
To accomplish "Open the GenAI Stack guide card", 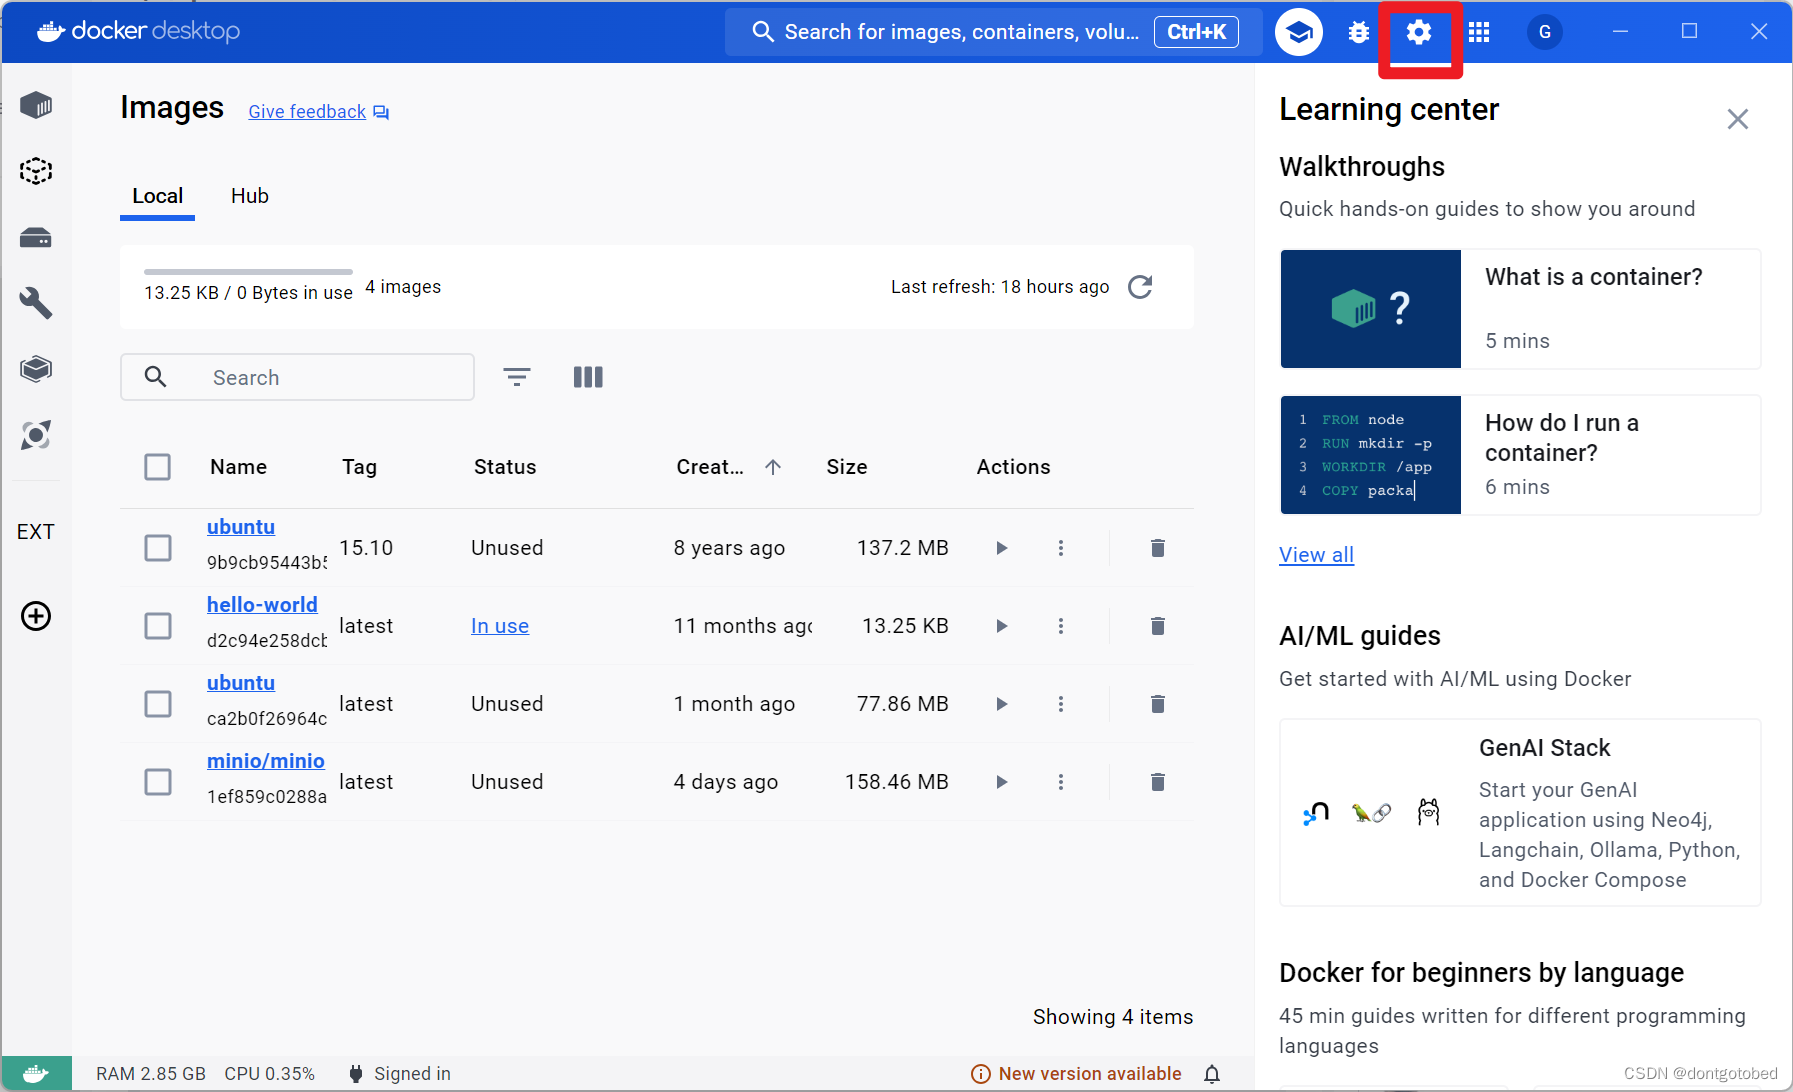I will coord(1520,813).
